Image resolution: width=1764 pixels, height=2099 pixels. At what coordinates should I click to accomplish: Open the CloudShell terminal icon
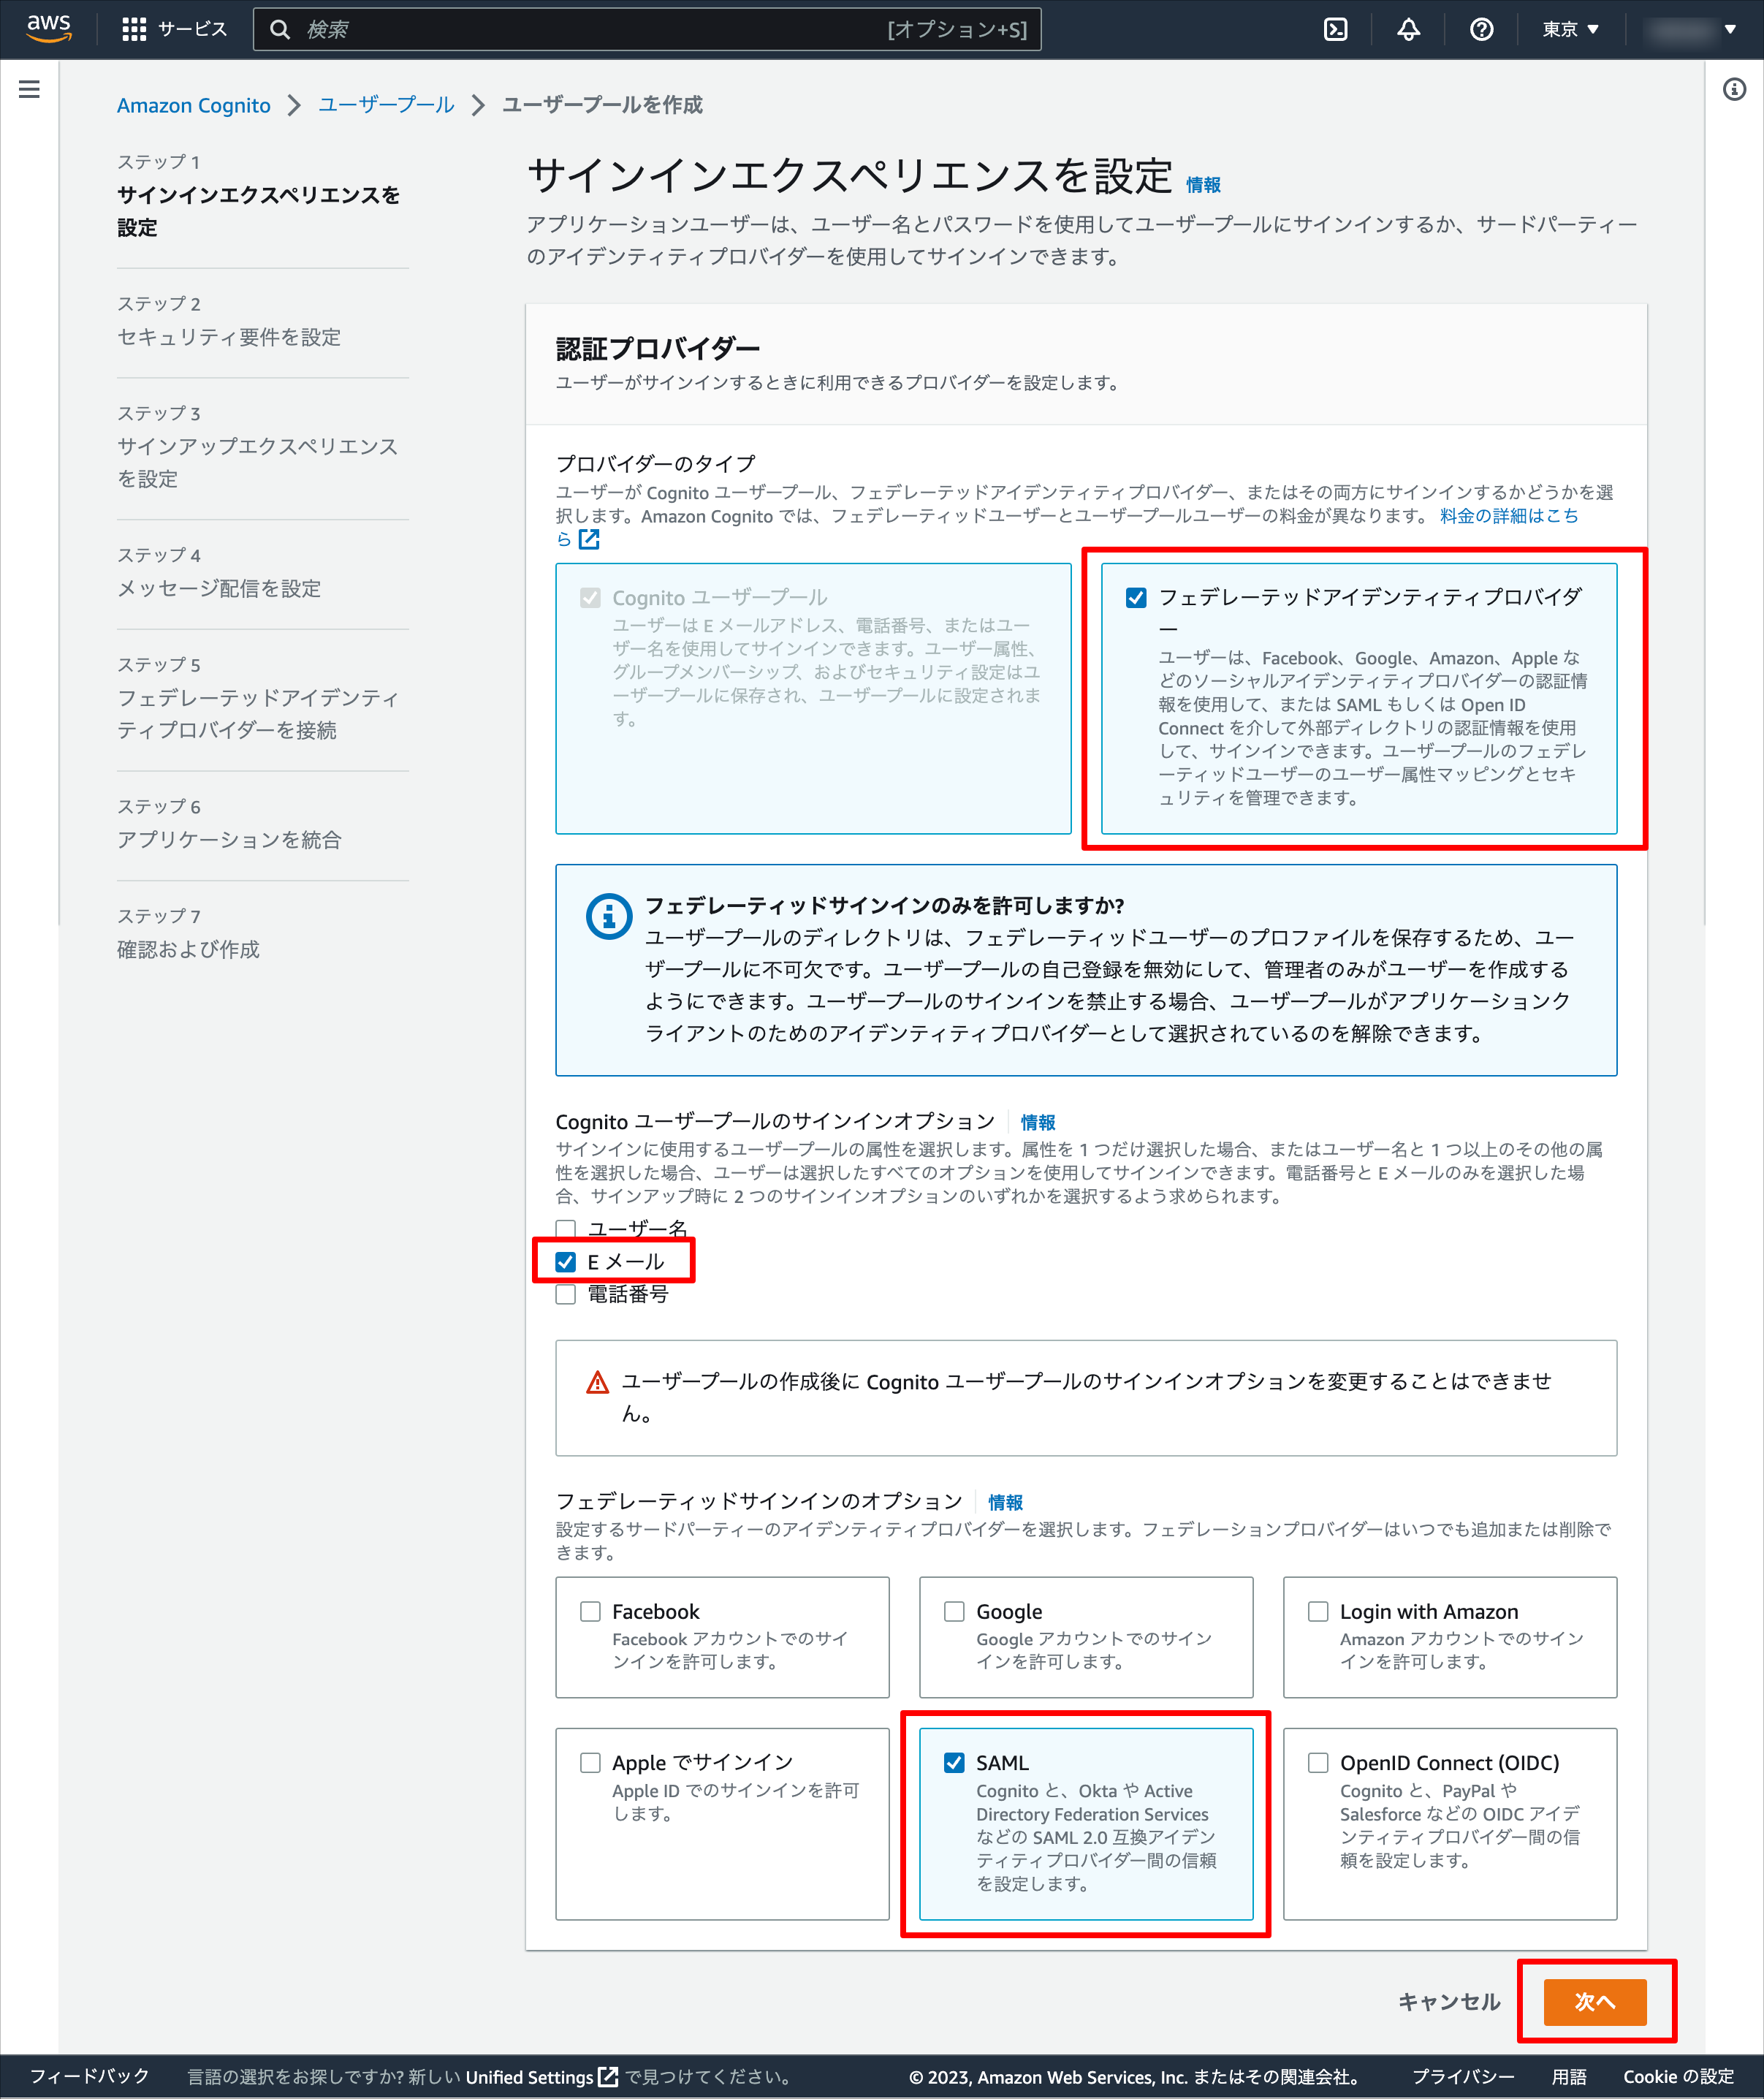pyautogui.click(x=1336, y=29)
